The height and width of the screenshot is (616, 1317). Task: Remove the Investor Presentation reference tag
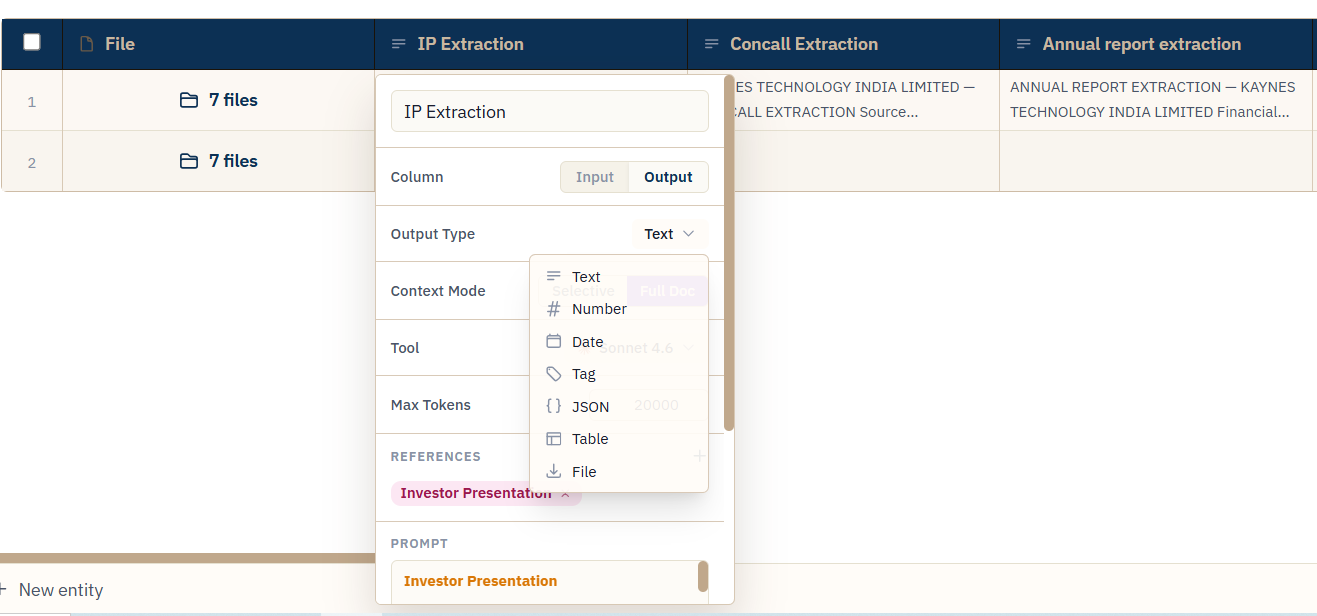565,494
